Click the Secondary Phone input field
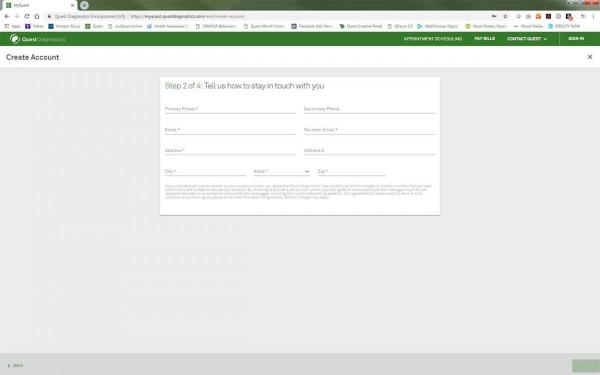The width and height of the screenshot is (600, 375). click(370, 109)
